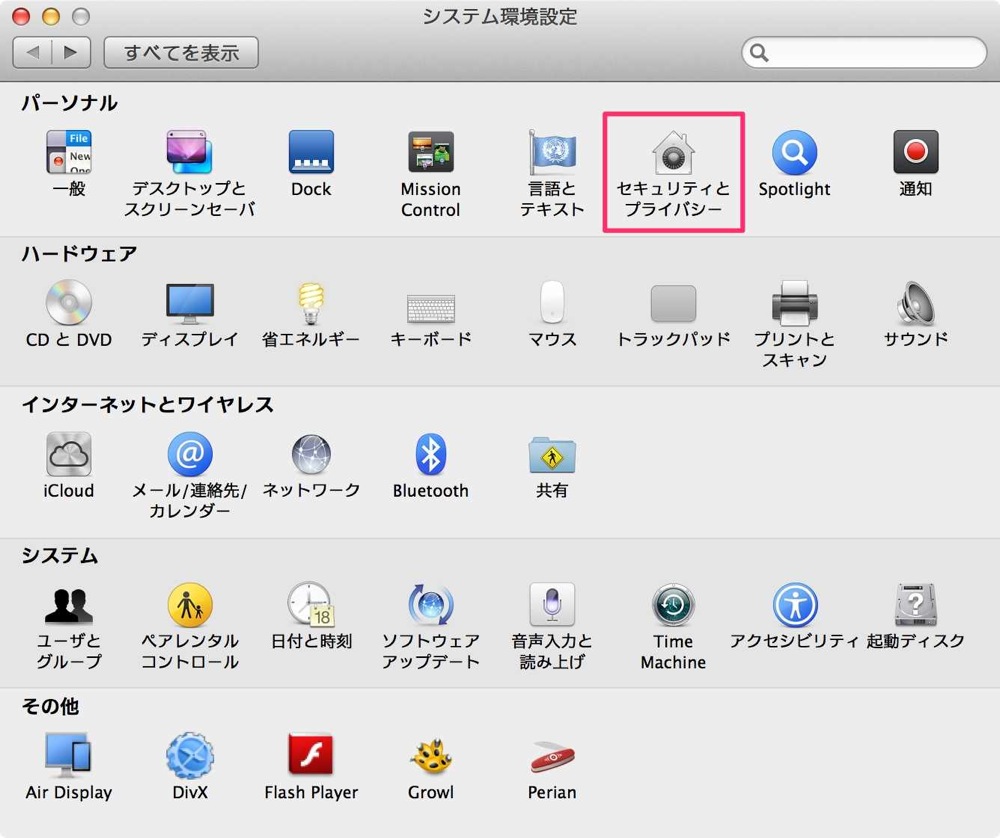The height and width of the screenshot is (838, 1000).
Task: Click the すべてを表示 button
Action: tap(181, 52)
